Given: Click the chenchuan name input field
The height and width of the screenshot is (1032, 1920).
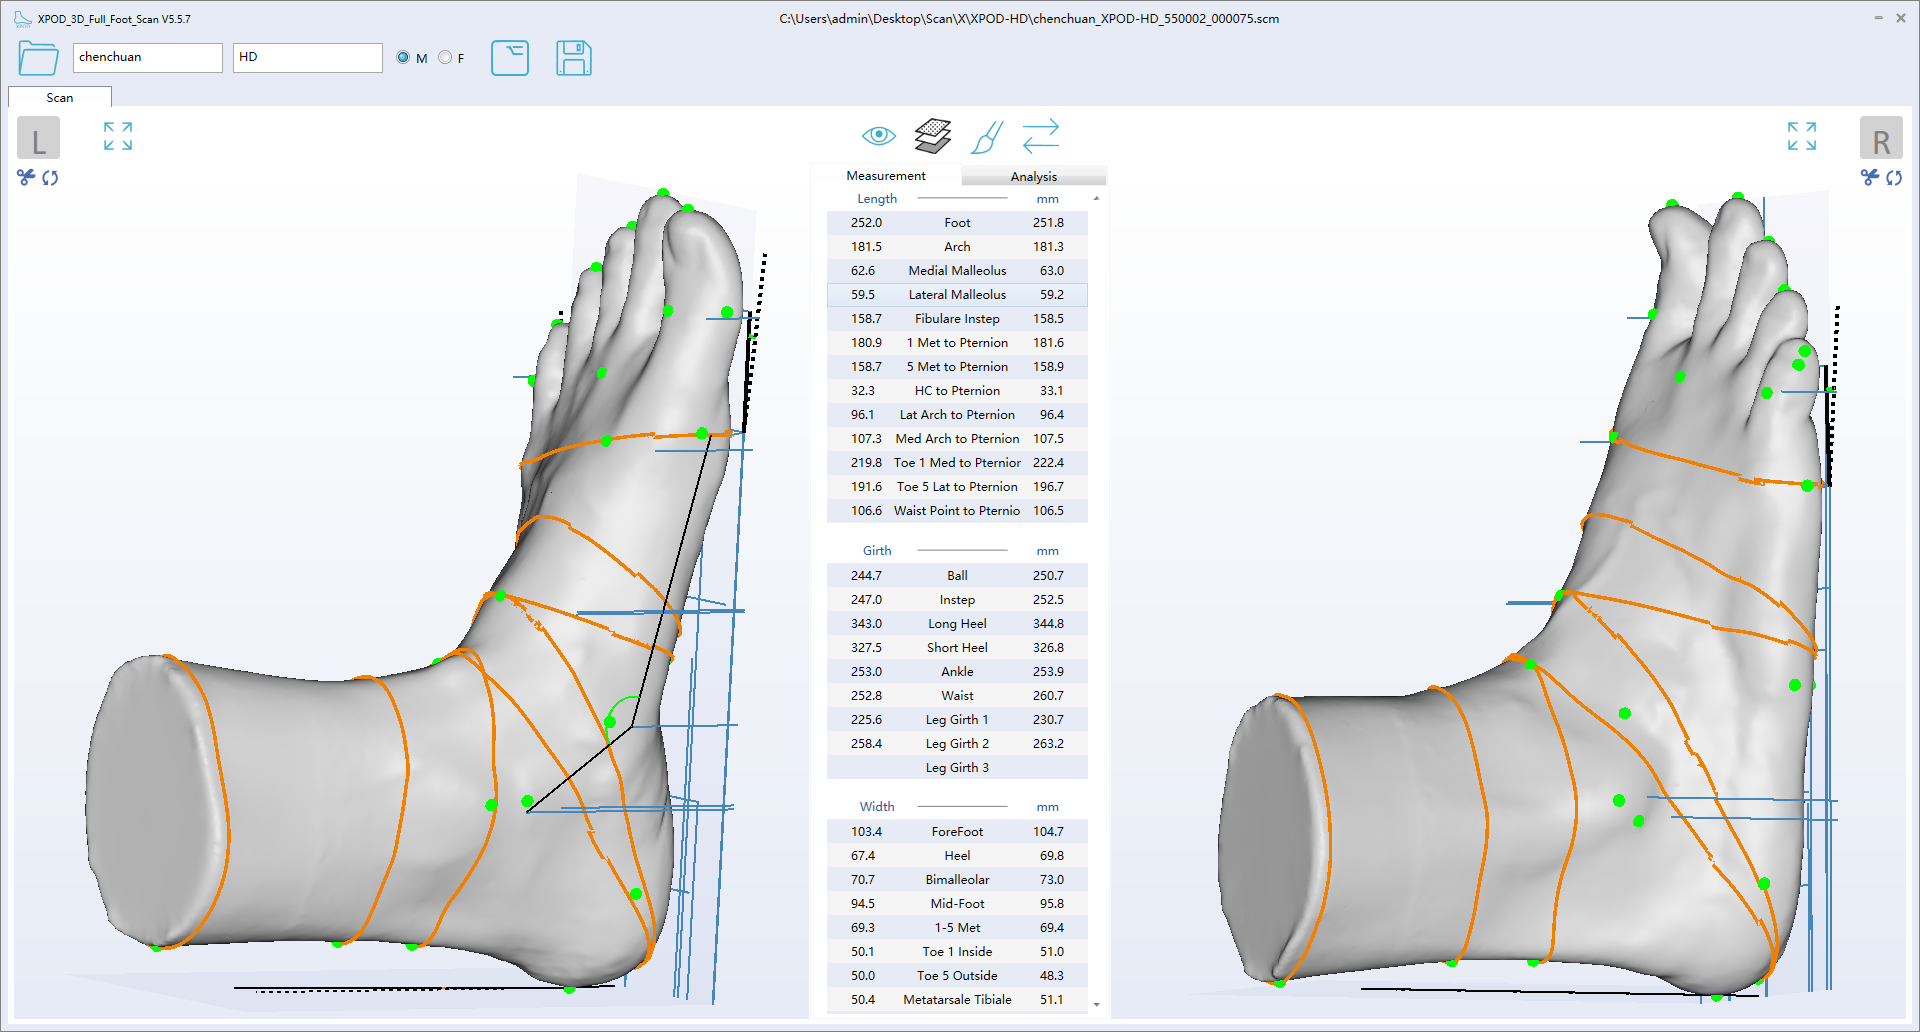Looking at the screenshot, I should pyautogui.click(x=147, y=58).
